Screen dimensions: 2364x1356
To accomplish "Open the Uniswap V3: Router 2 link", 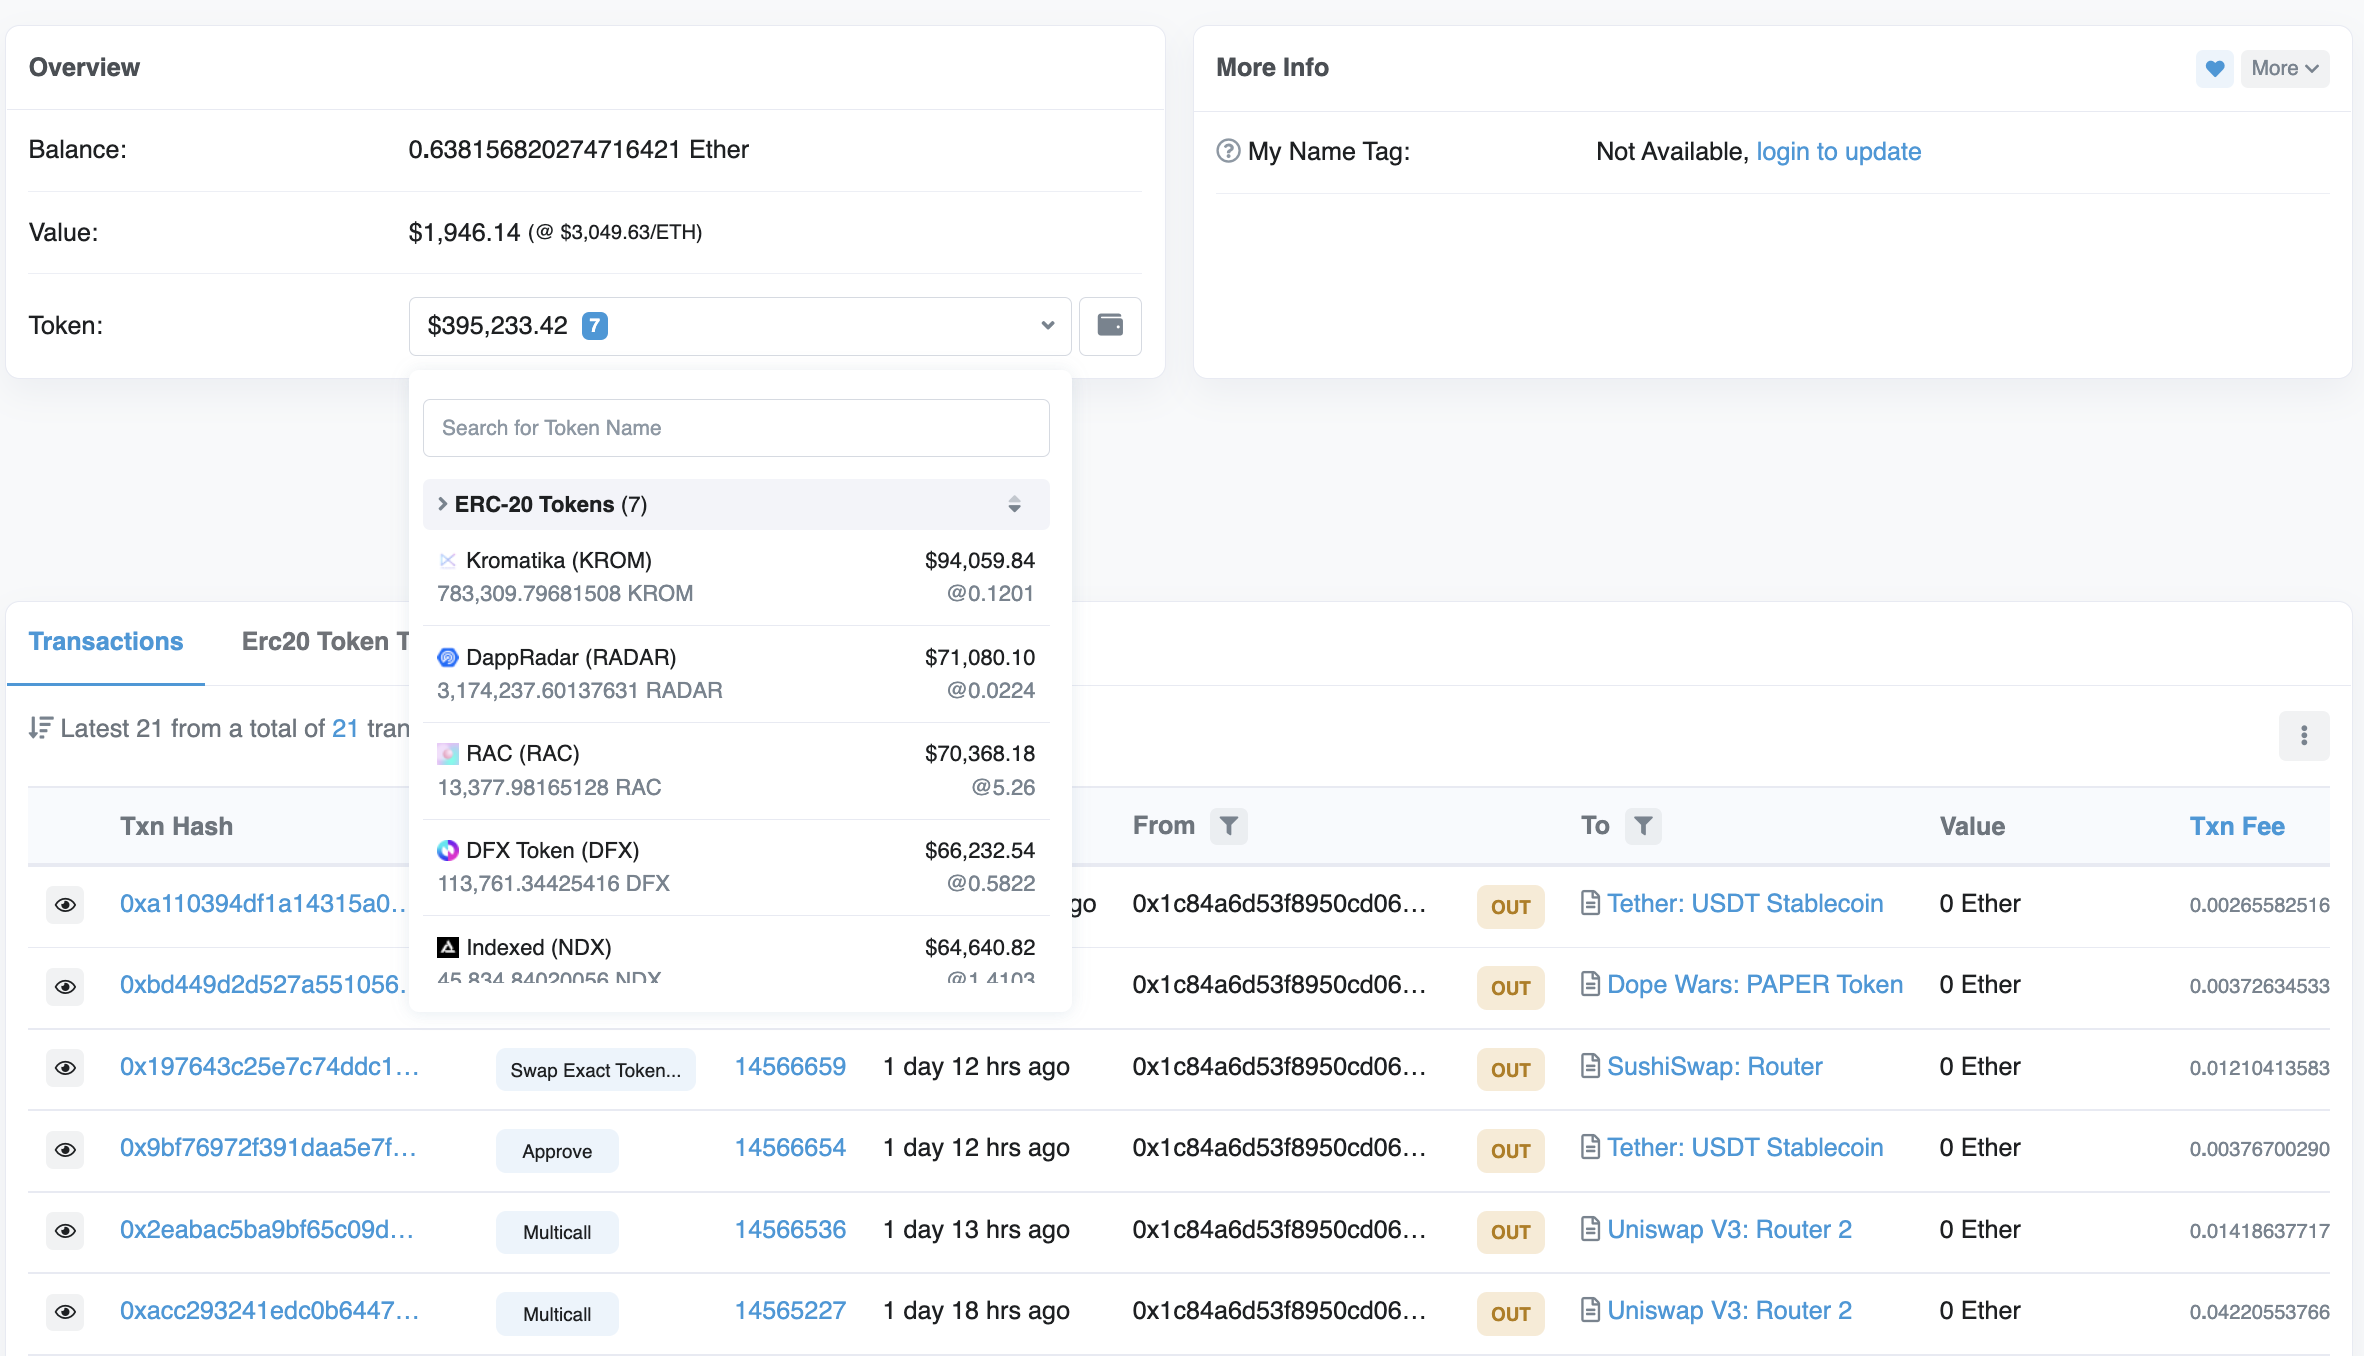I will tap(1729, 1229).
